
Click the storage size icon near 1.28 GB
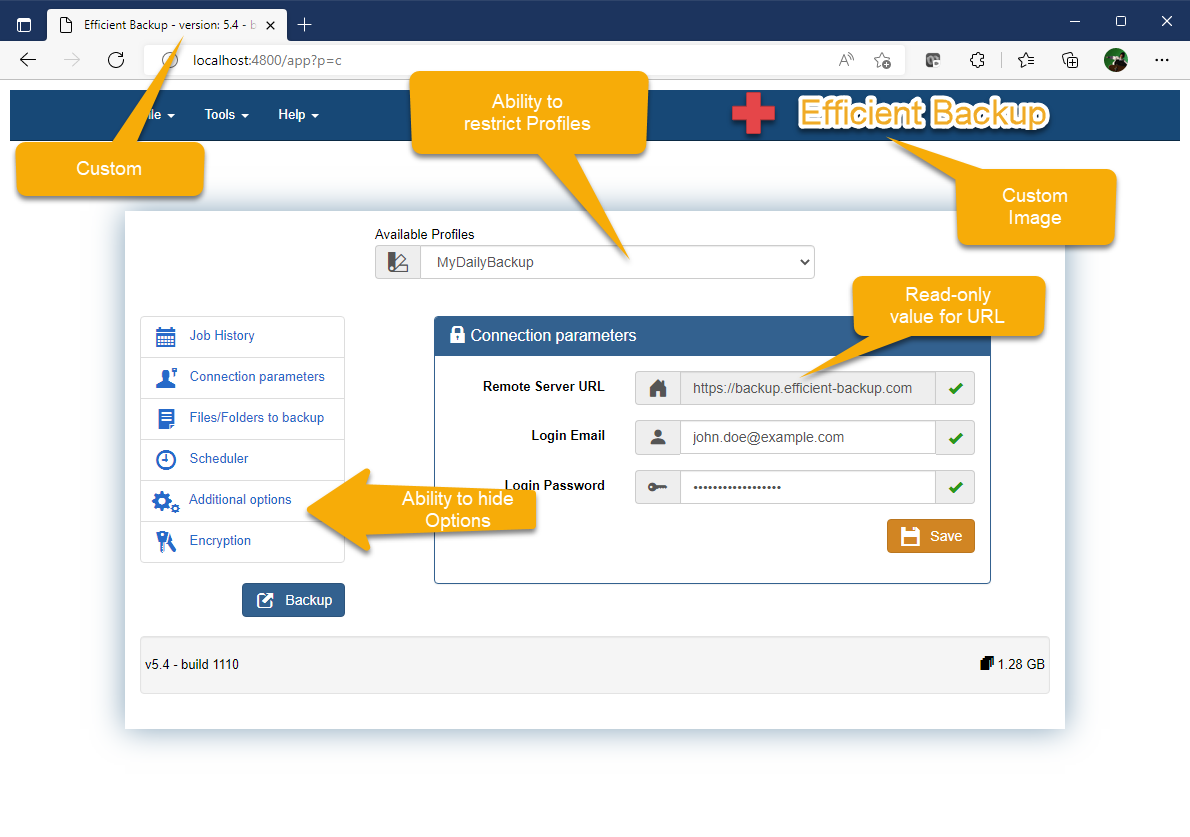tap(987, 663)
